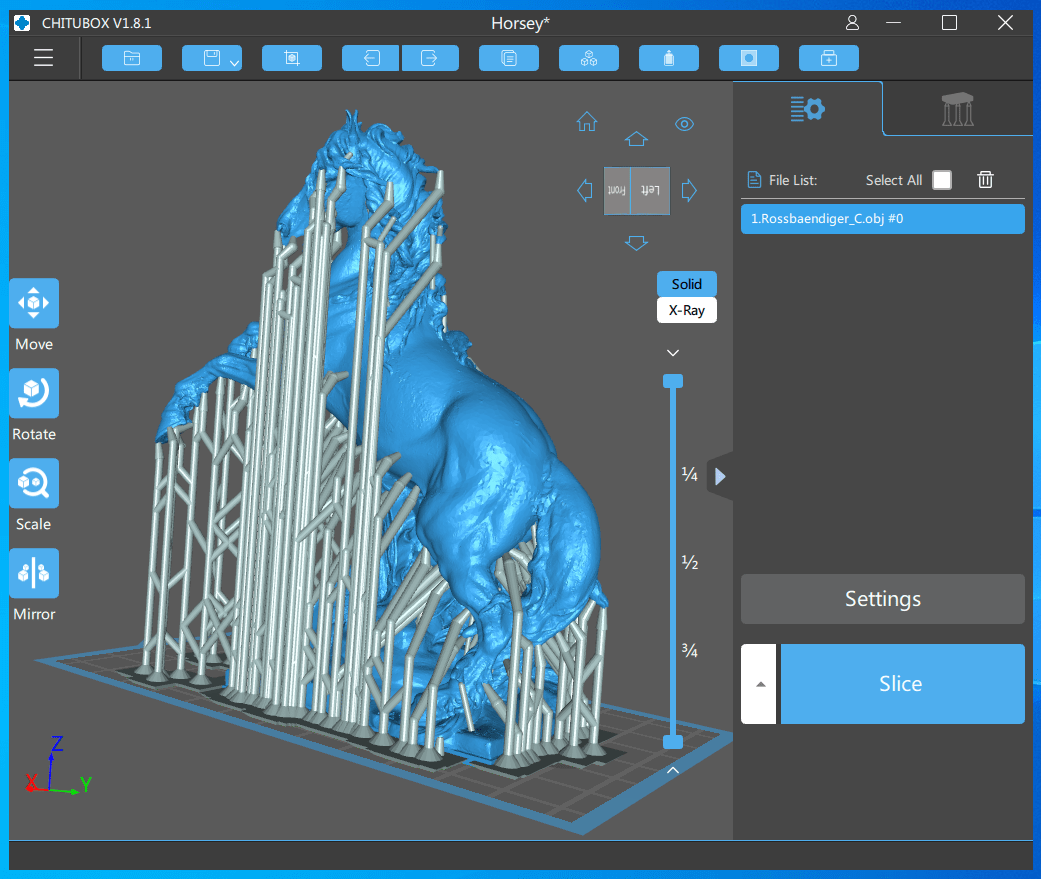Enable the Select All checkbox

point(941,180)
